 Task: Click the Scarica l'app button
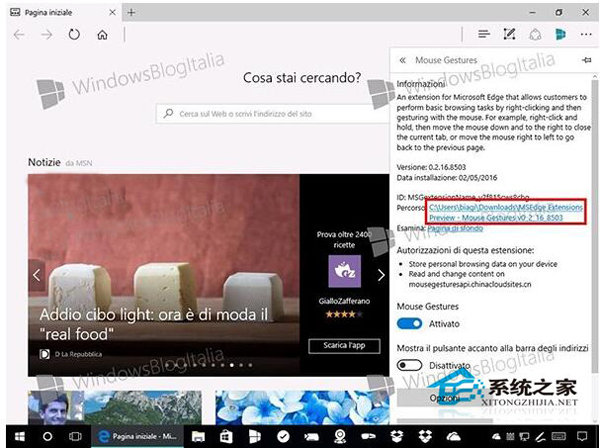pos(344,345)
